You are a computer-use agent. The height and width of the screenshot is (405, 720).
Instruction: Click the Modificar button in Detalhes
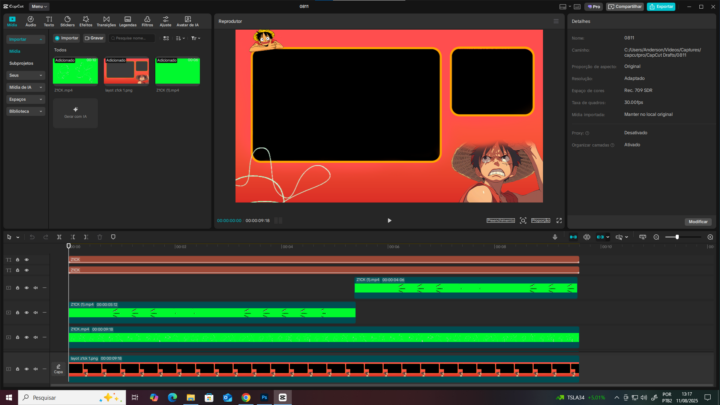pos(698,222)
